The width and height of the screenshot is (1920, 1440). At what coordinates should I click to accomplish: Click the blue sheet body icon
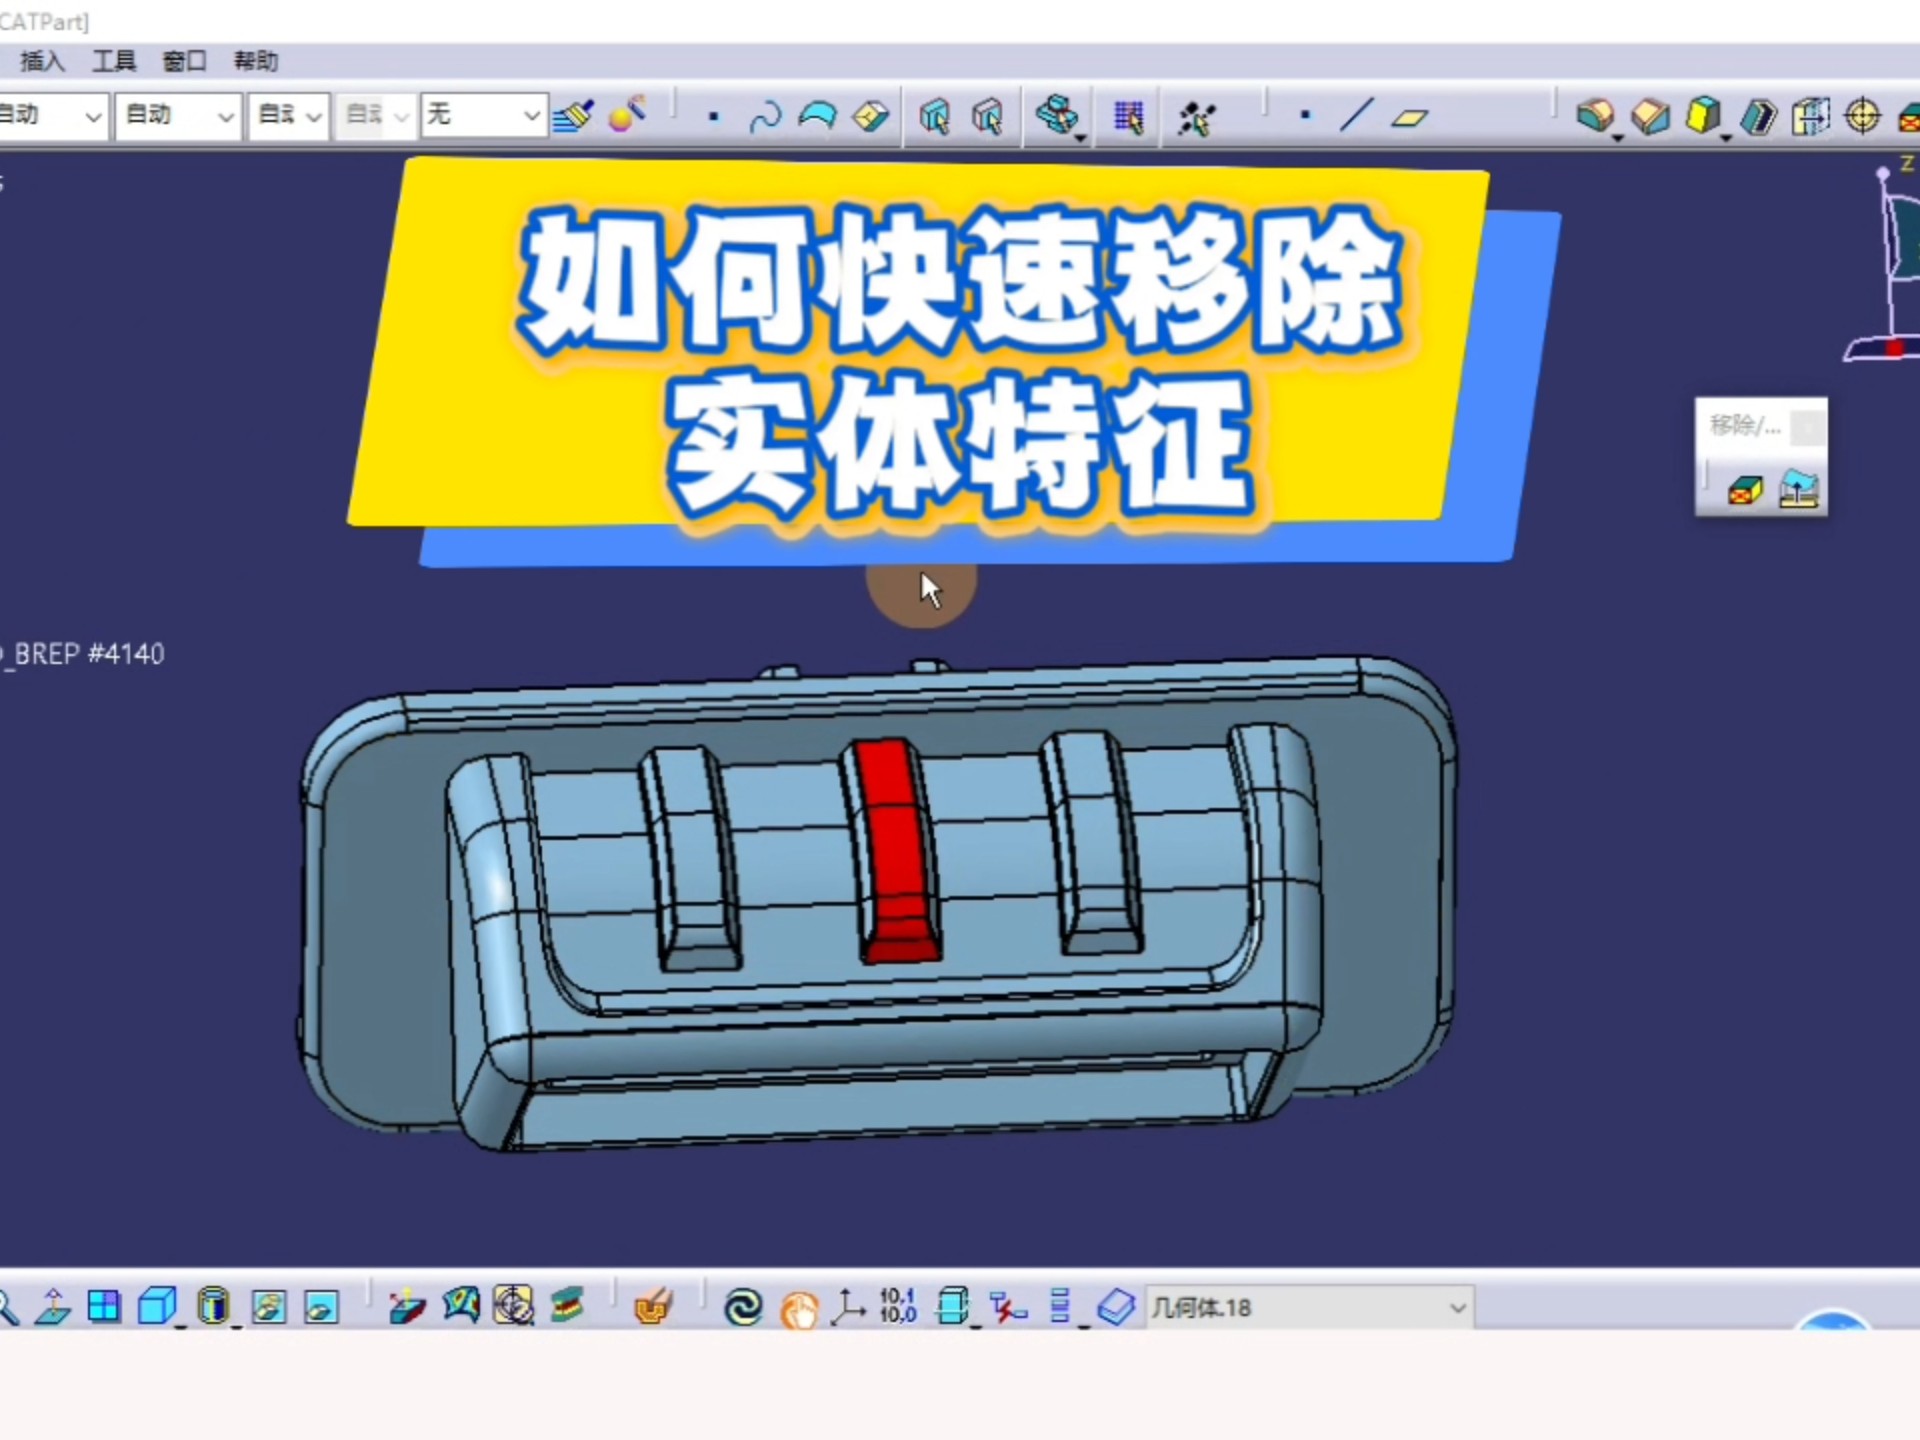click(1115, 1307)
